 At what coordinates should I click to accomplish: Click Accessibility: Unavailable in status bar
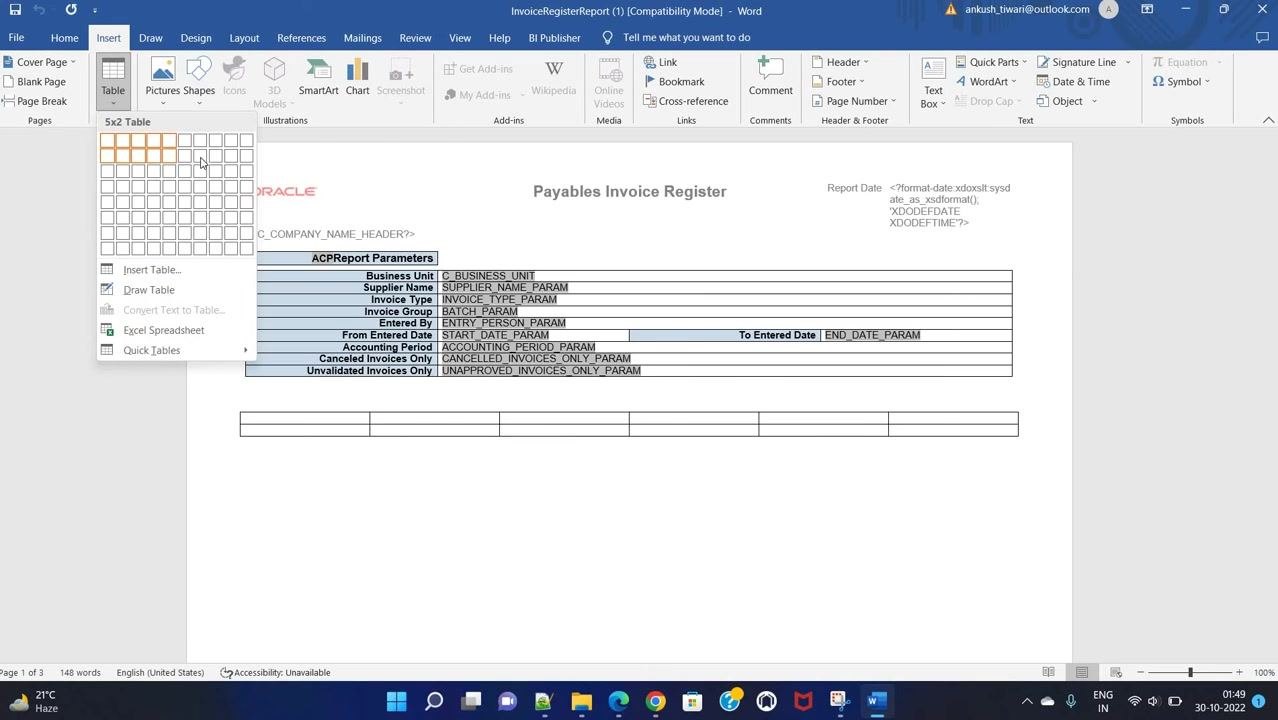point(275,673)
